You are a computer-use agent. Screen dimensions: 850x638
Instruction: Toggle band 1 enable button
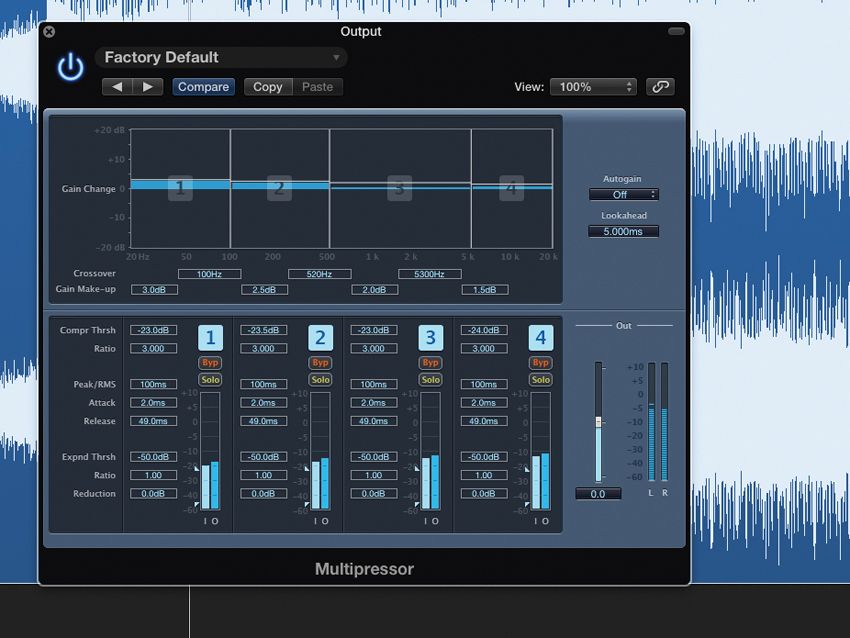click(x=210, y=338)
